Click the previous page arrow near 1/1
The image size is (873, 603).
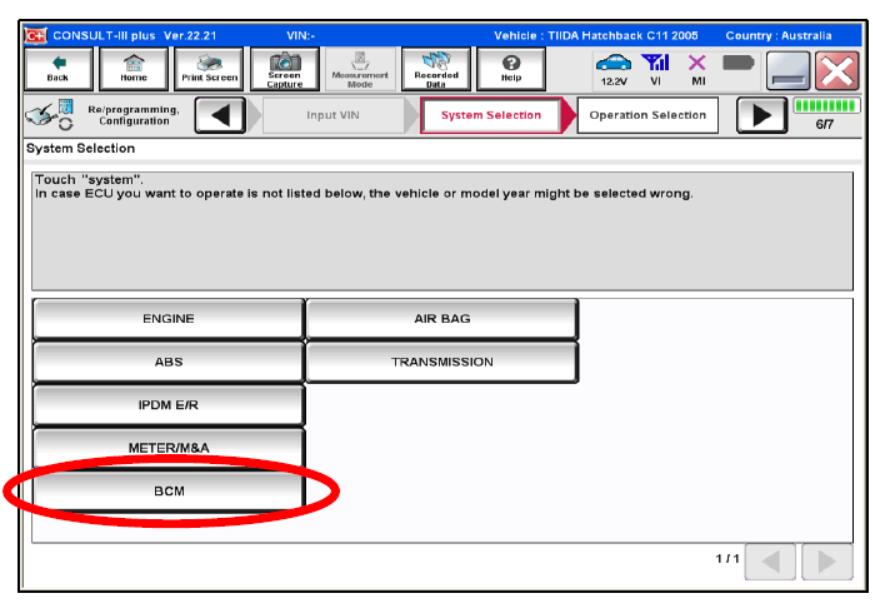771,562
